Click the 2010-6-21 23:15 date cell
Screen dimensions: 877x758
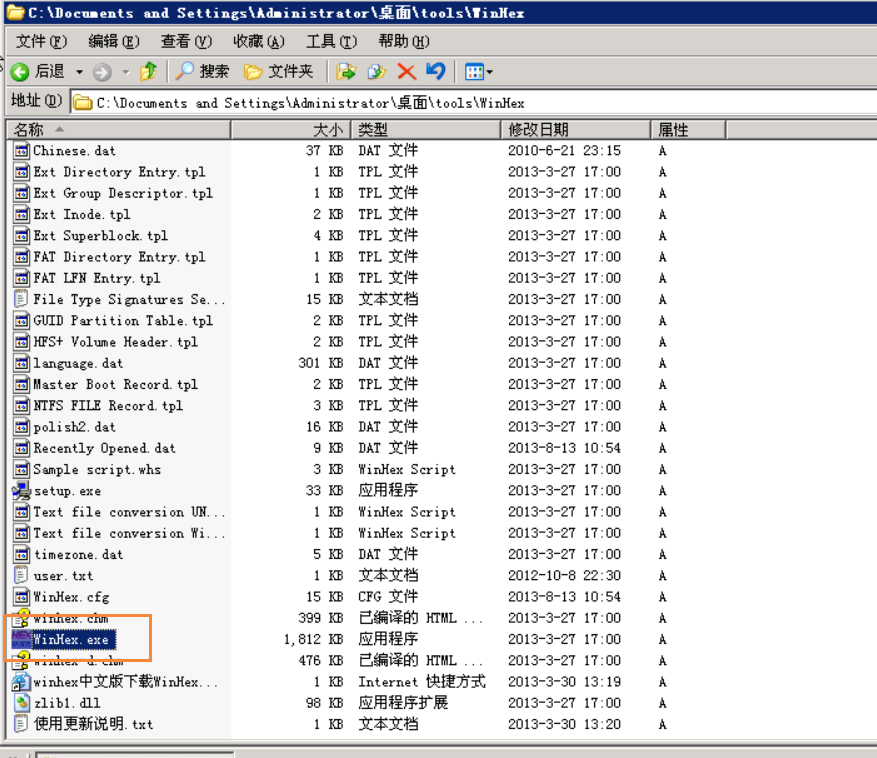[x=564, y=150]
